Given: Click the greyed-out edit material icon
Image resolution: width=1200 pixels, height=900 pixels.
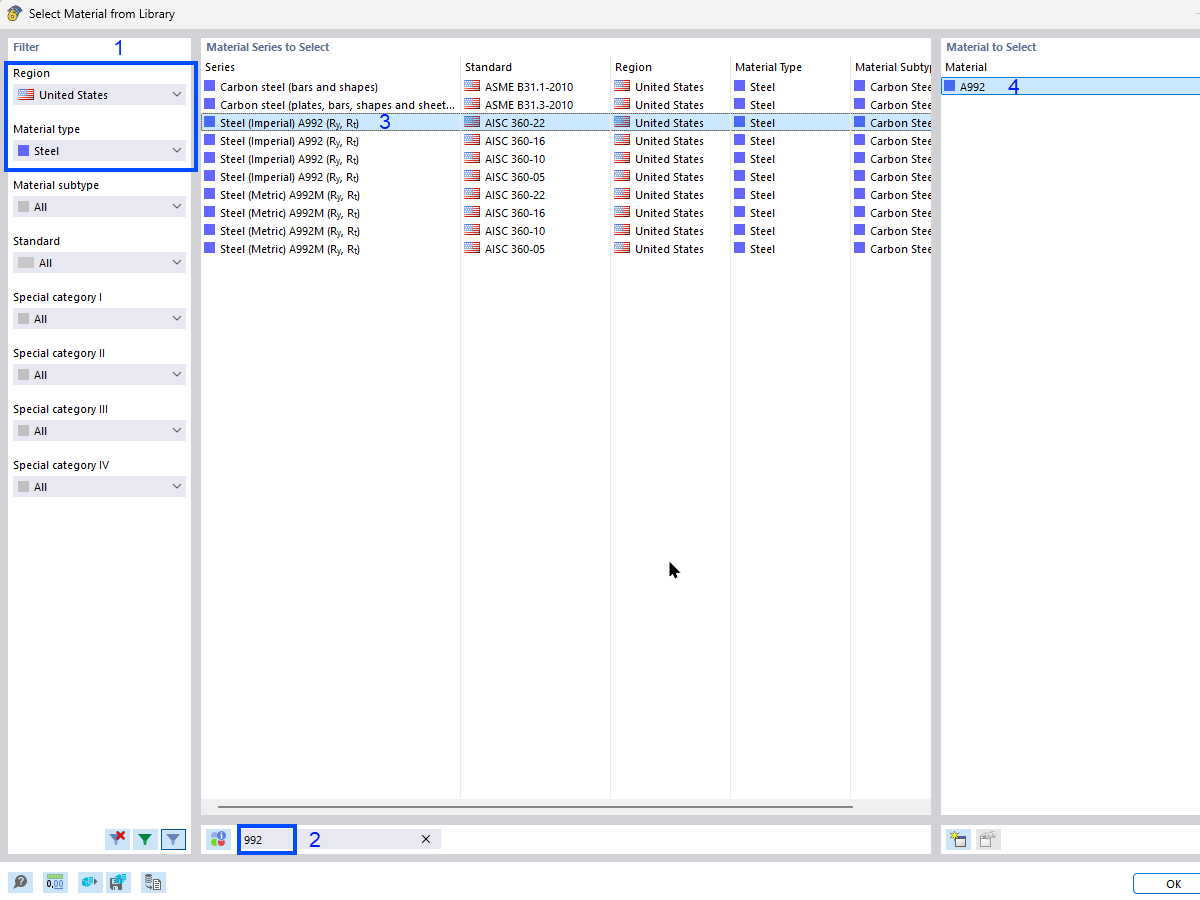Looking at the screenshot, I should [988, 840].
